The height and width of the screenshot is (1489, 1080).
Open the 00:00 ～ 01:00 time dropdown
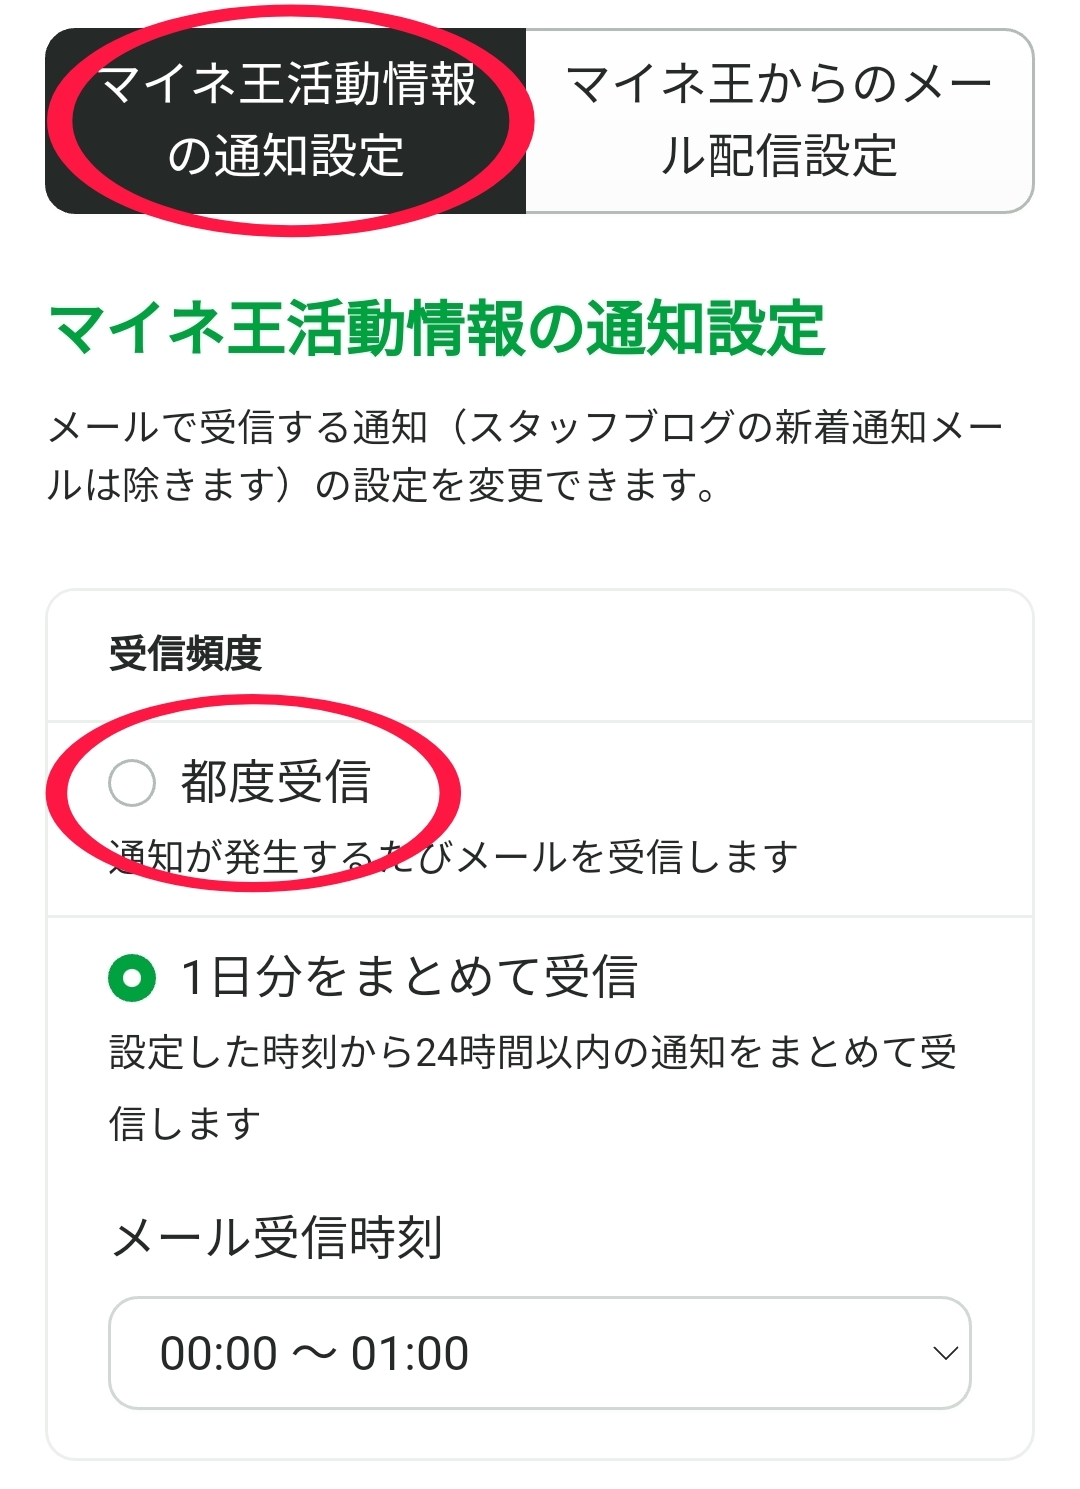point(539,1353)
